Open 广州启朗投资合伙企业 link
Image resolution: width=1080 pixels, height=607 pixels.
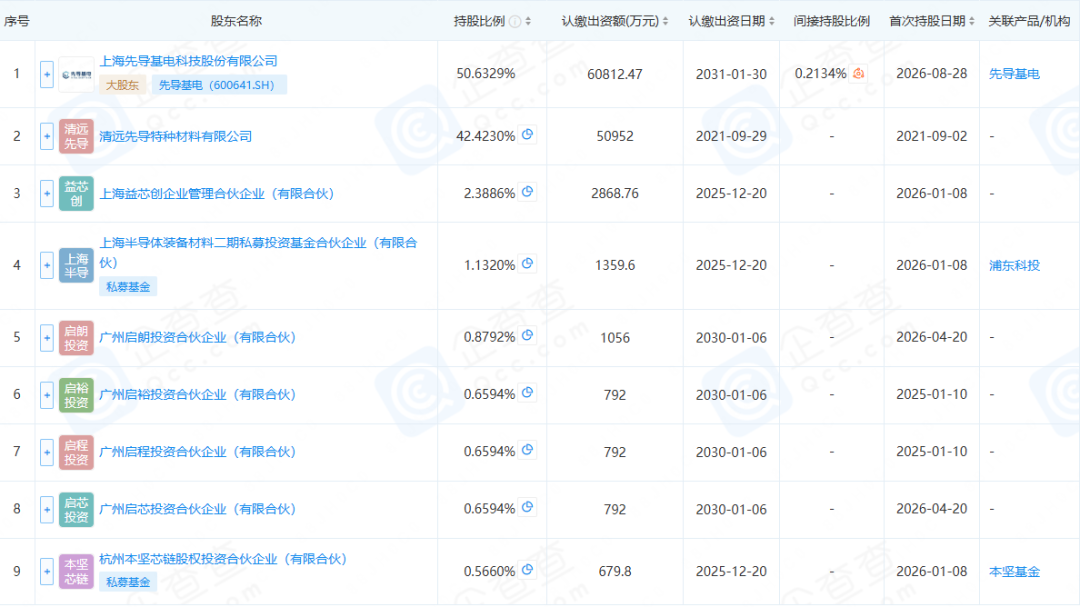click(198, 338)
